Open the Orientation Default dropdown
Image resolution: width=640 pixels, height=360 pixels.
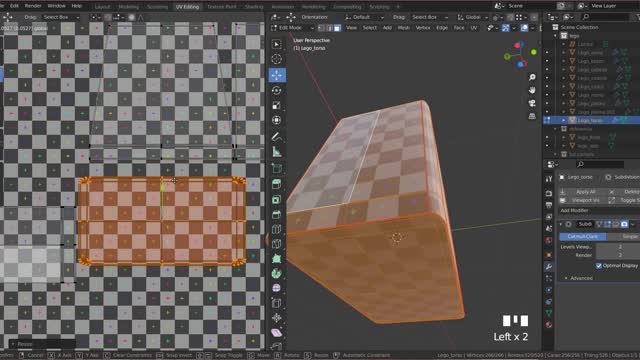pyautogui.click(x=364, y=17)
